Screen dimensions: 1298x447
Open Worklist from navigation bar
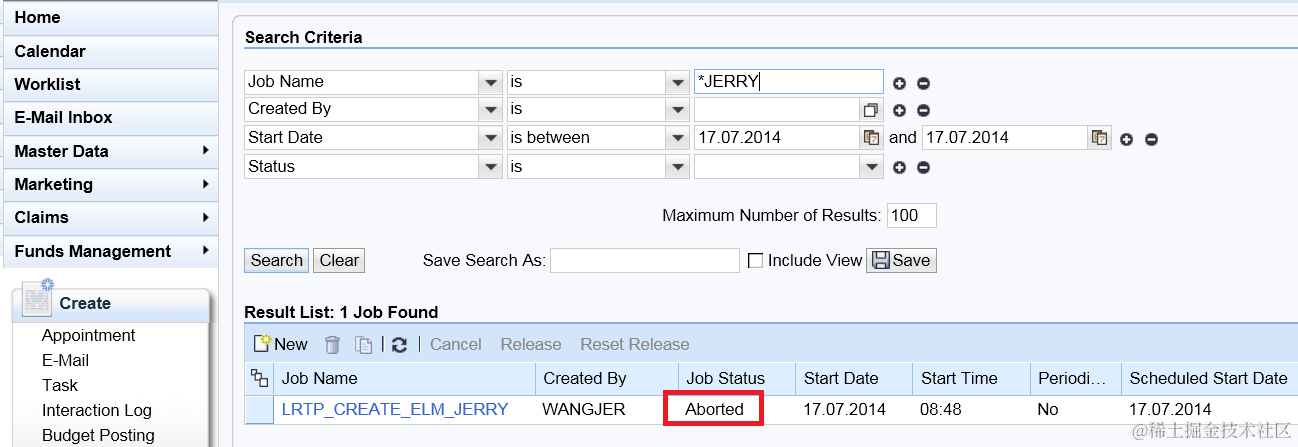point(110,84)
